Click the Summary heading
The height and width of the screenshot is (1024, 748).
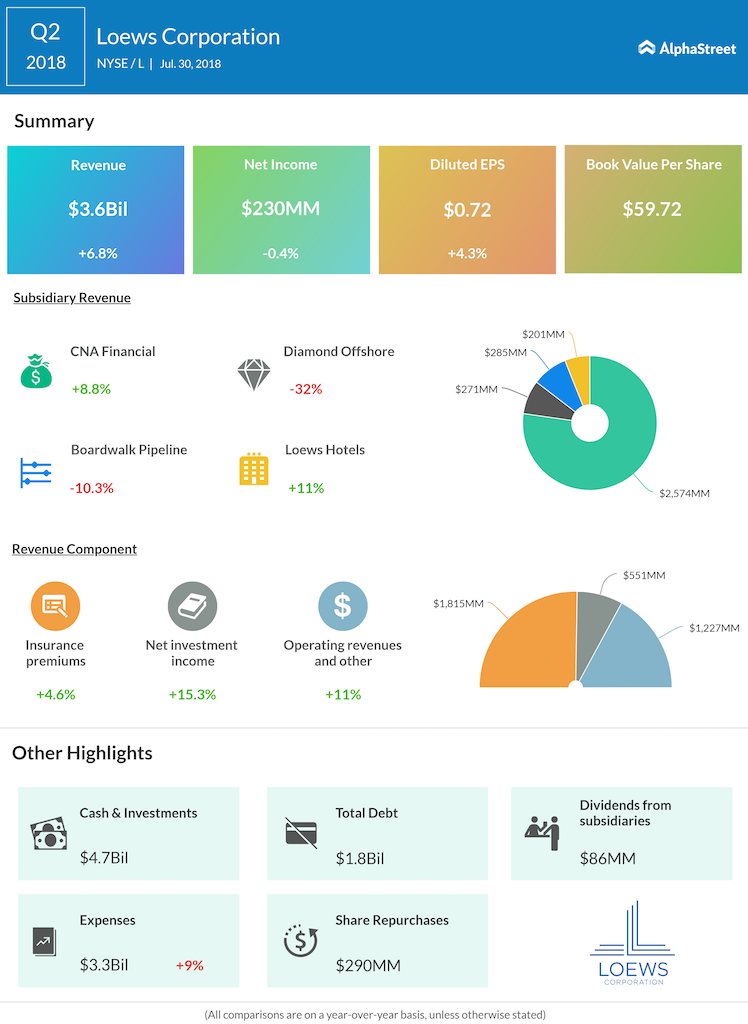click(x=54, y=121)
